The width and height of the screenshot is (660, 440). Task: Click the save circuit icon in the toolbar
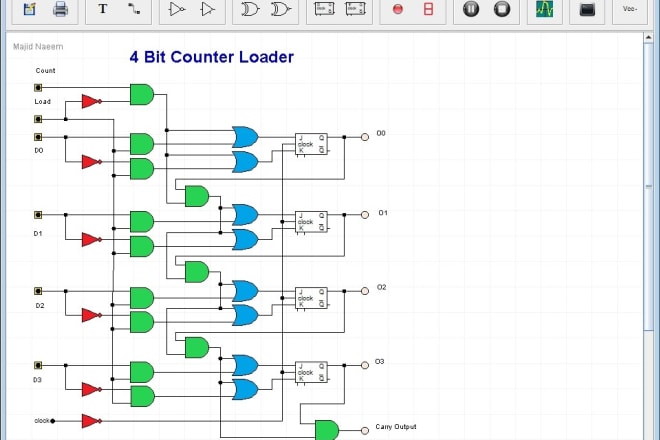pyautogui.click(x=29, y=9)
